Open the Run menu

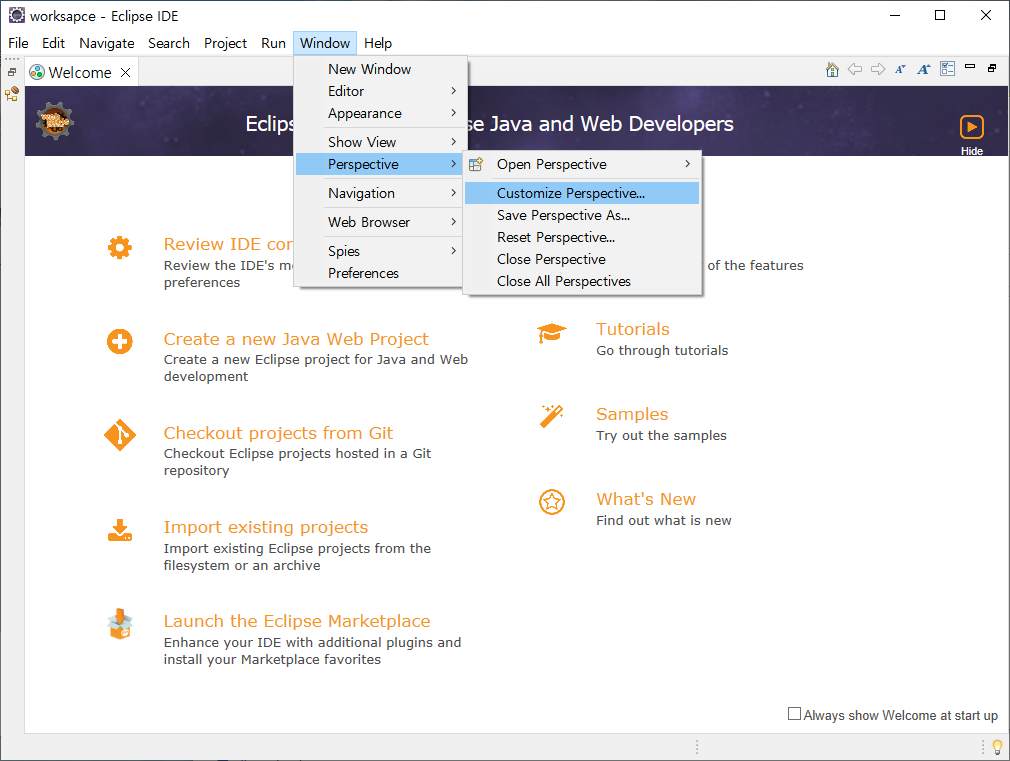[273, 43]
